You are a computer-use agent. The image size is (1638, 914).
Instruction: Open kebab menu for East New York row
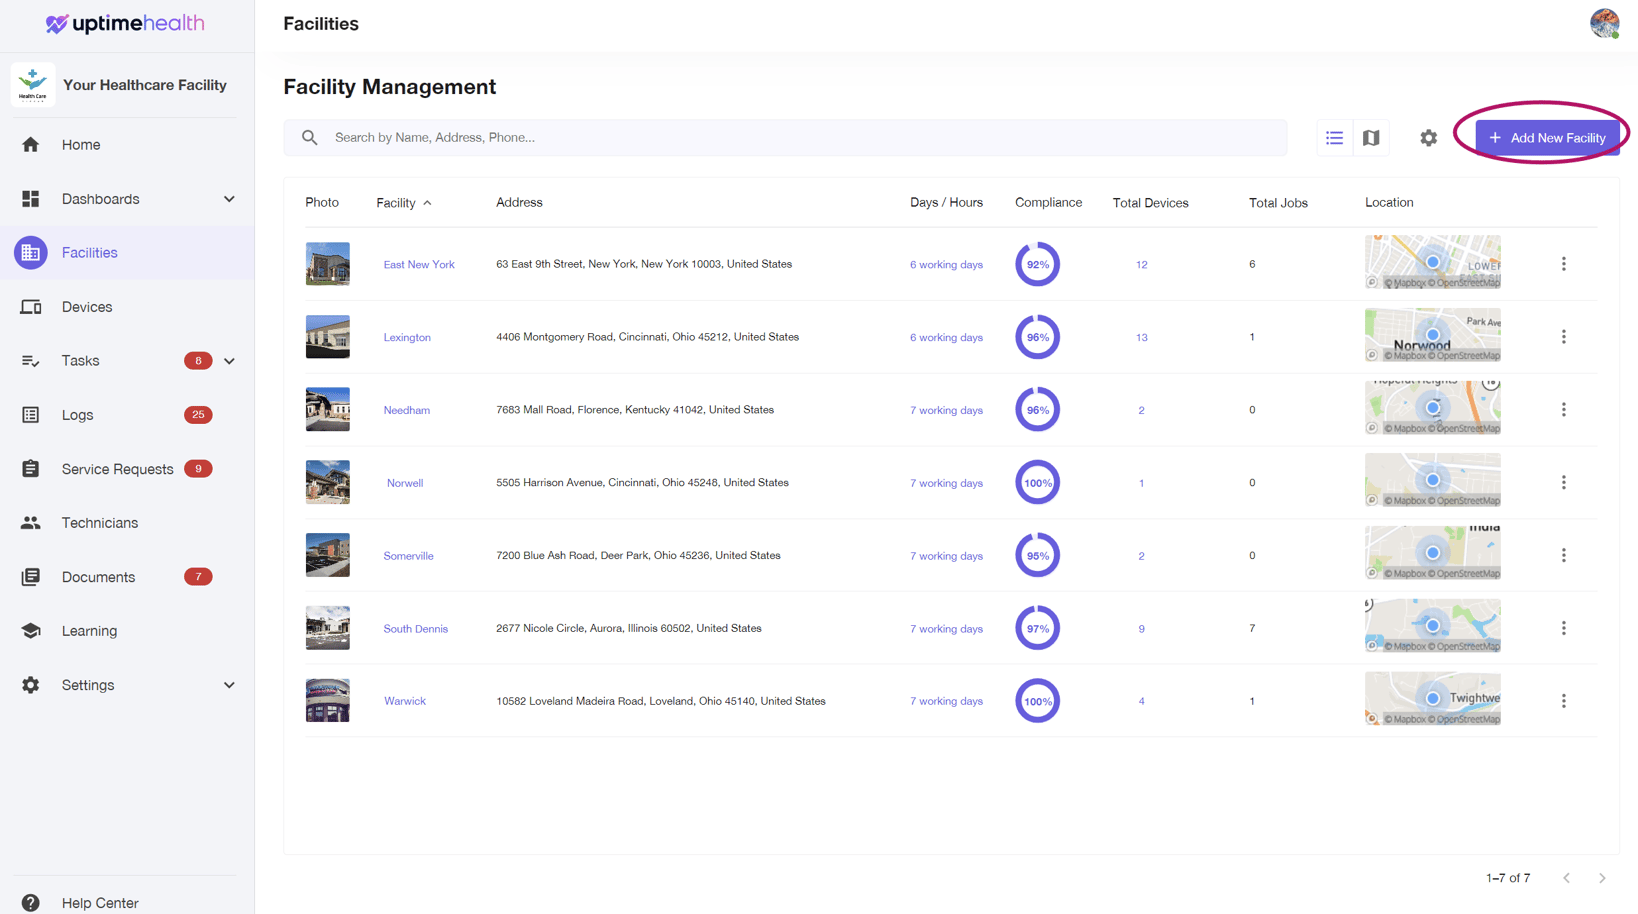(x=1564, y=264)
